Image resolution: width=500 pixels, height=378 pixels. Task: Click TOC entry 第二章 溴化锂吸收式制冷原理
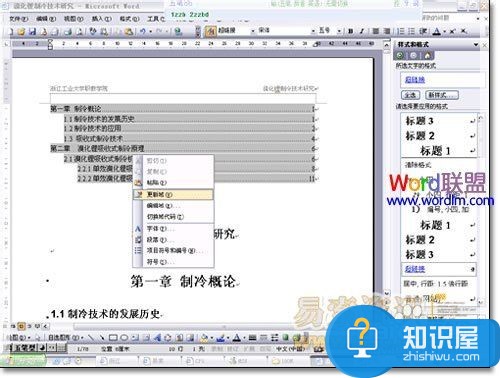click(x=97, y=148)
